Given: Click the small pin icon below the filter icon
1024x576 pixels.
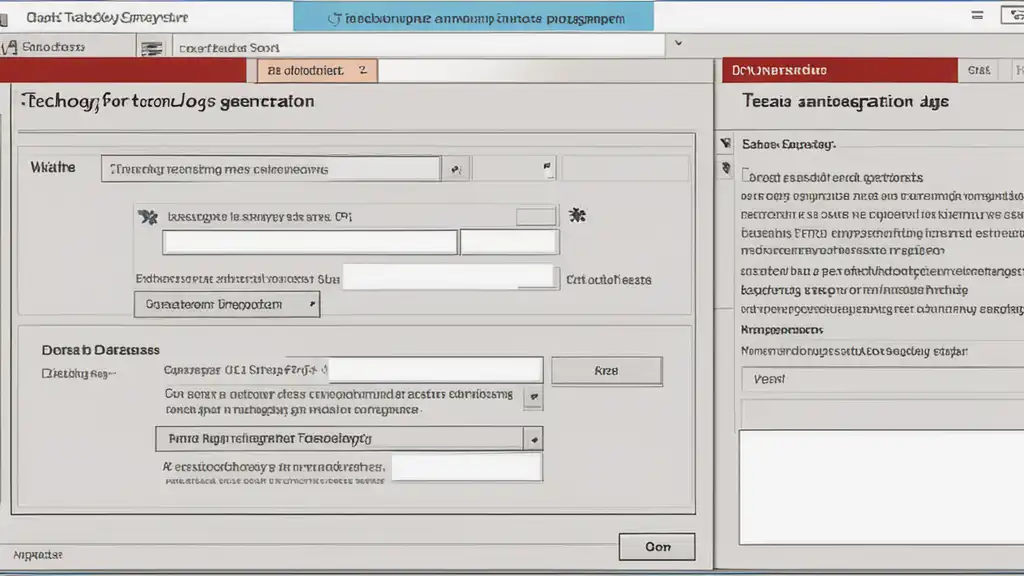Looking at the screenshot, I should point(726,168).
